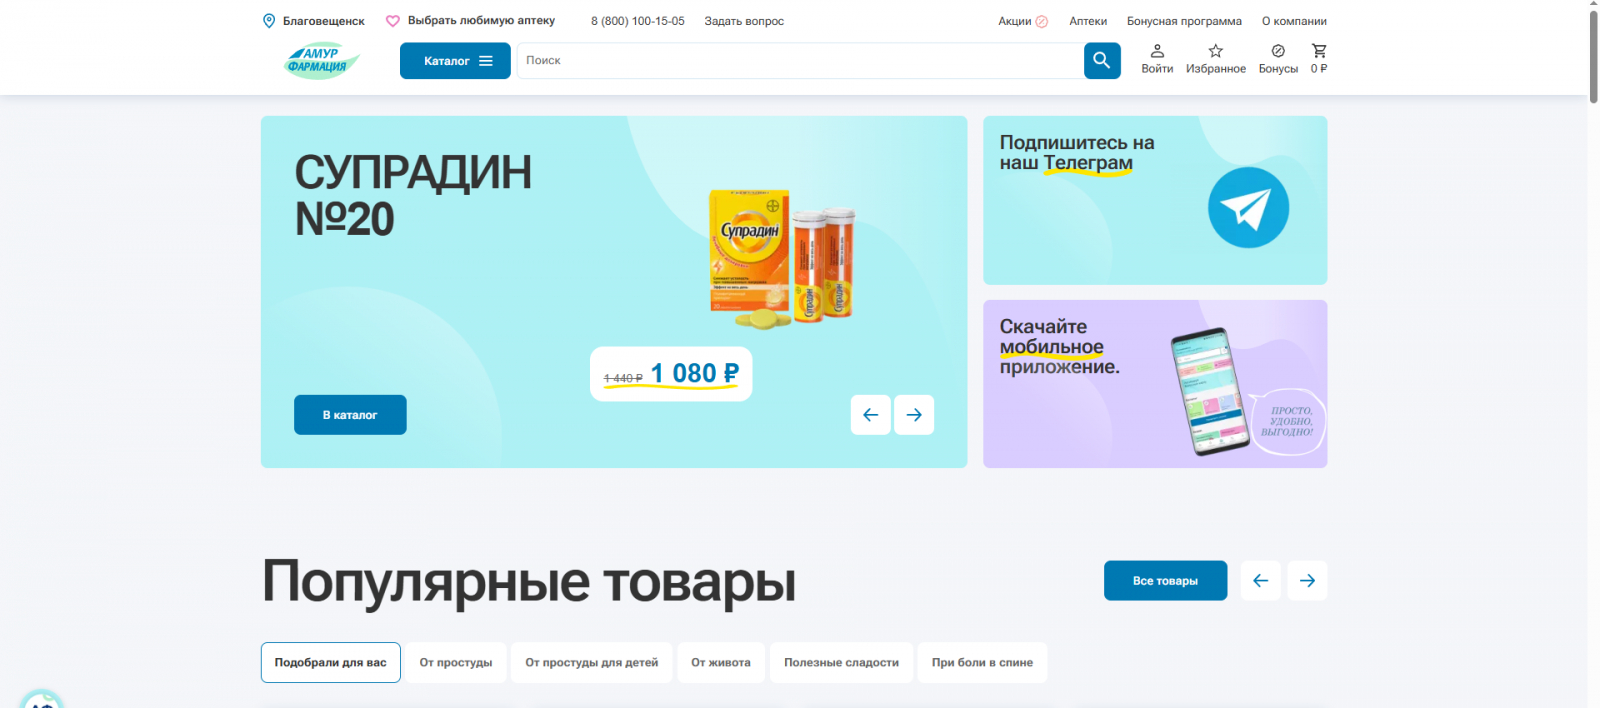Click the Все товары button
Screen dimensions: 1600x708
(x=1165, y=581)
